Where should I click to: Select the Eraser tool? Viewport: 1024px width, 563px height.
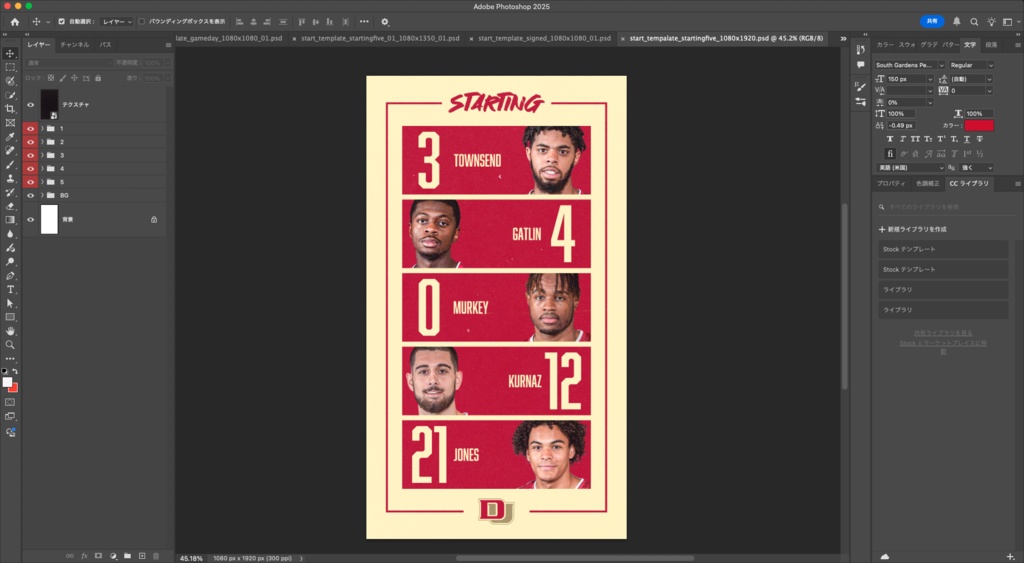10,206
